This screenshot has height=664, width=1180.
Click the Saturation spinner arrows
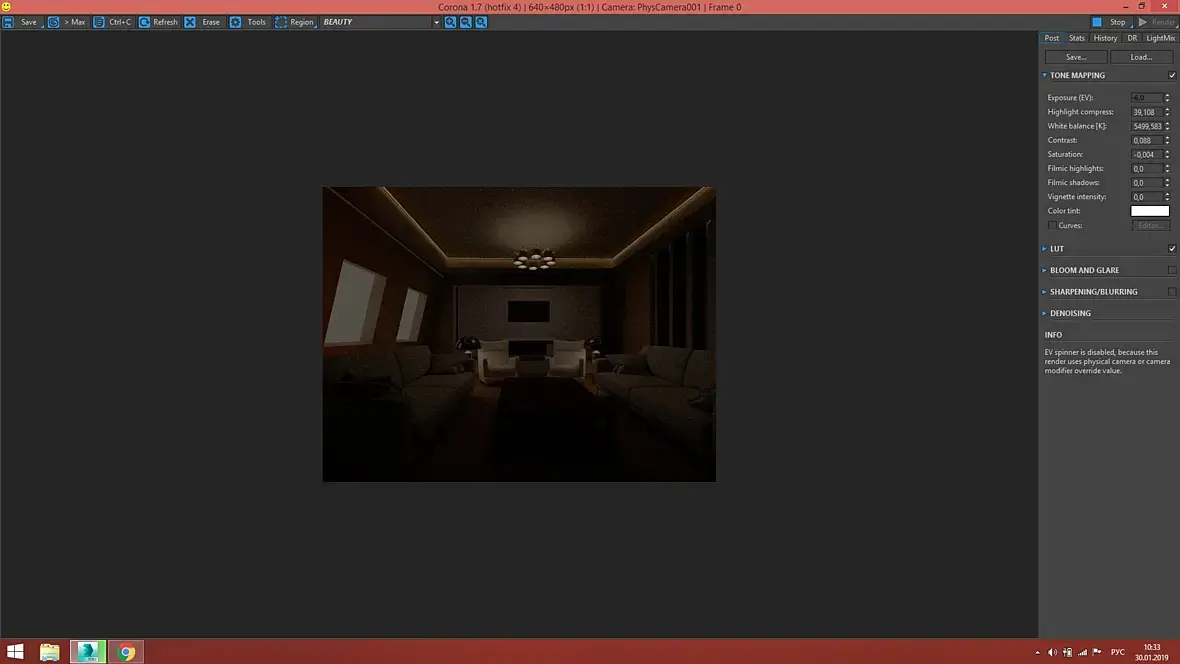pyautogui.click(x=1167, y=154)
